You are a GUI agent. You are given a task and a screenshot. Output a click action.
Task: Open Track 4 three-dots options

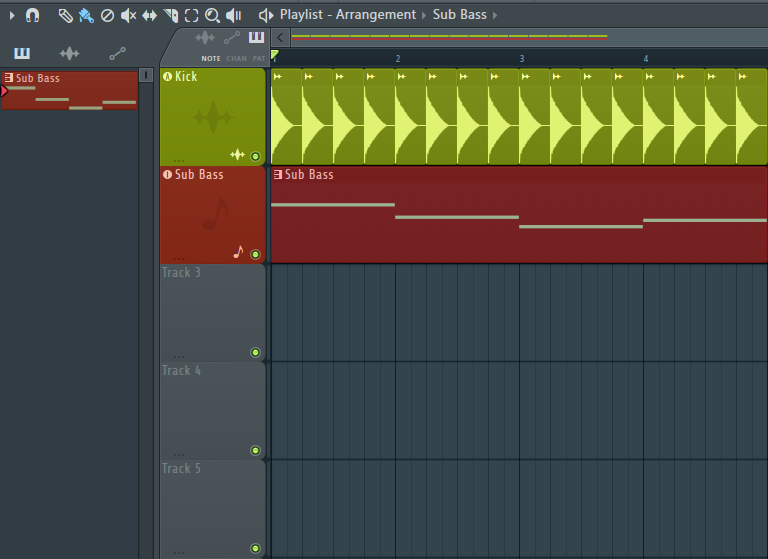click(179, 454)
